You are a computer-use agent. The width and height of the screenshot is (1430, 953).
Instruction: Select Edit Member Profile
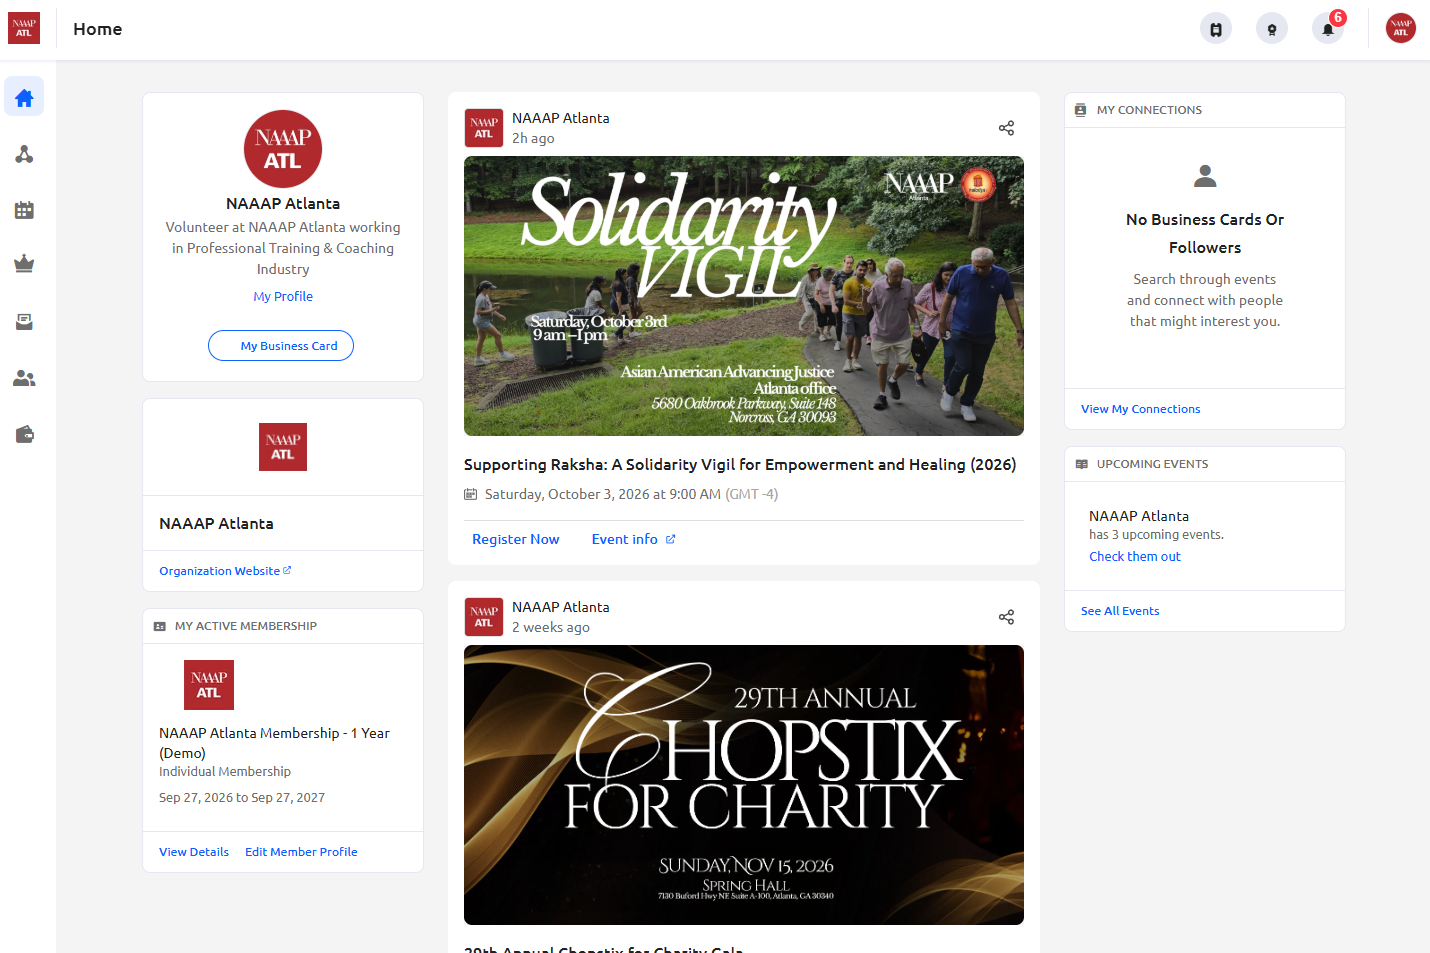click(x=301, y=852)
